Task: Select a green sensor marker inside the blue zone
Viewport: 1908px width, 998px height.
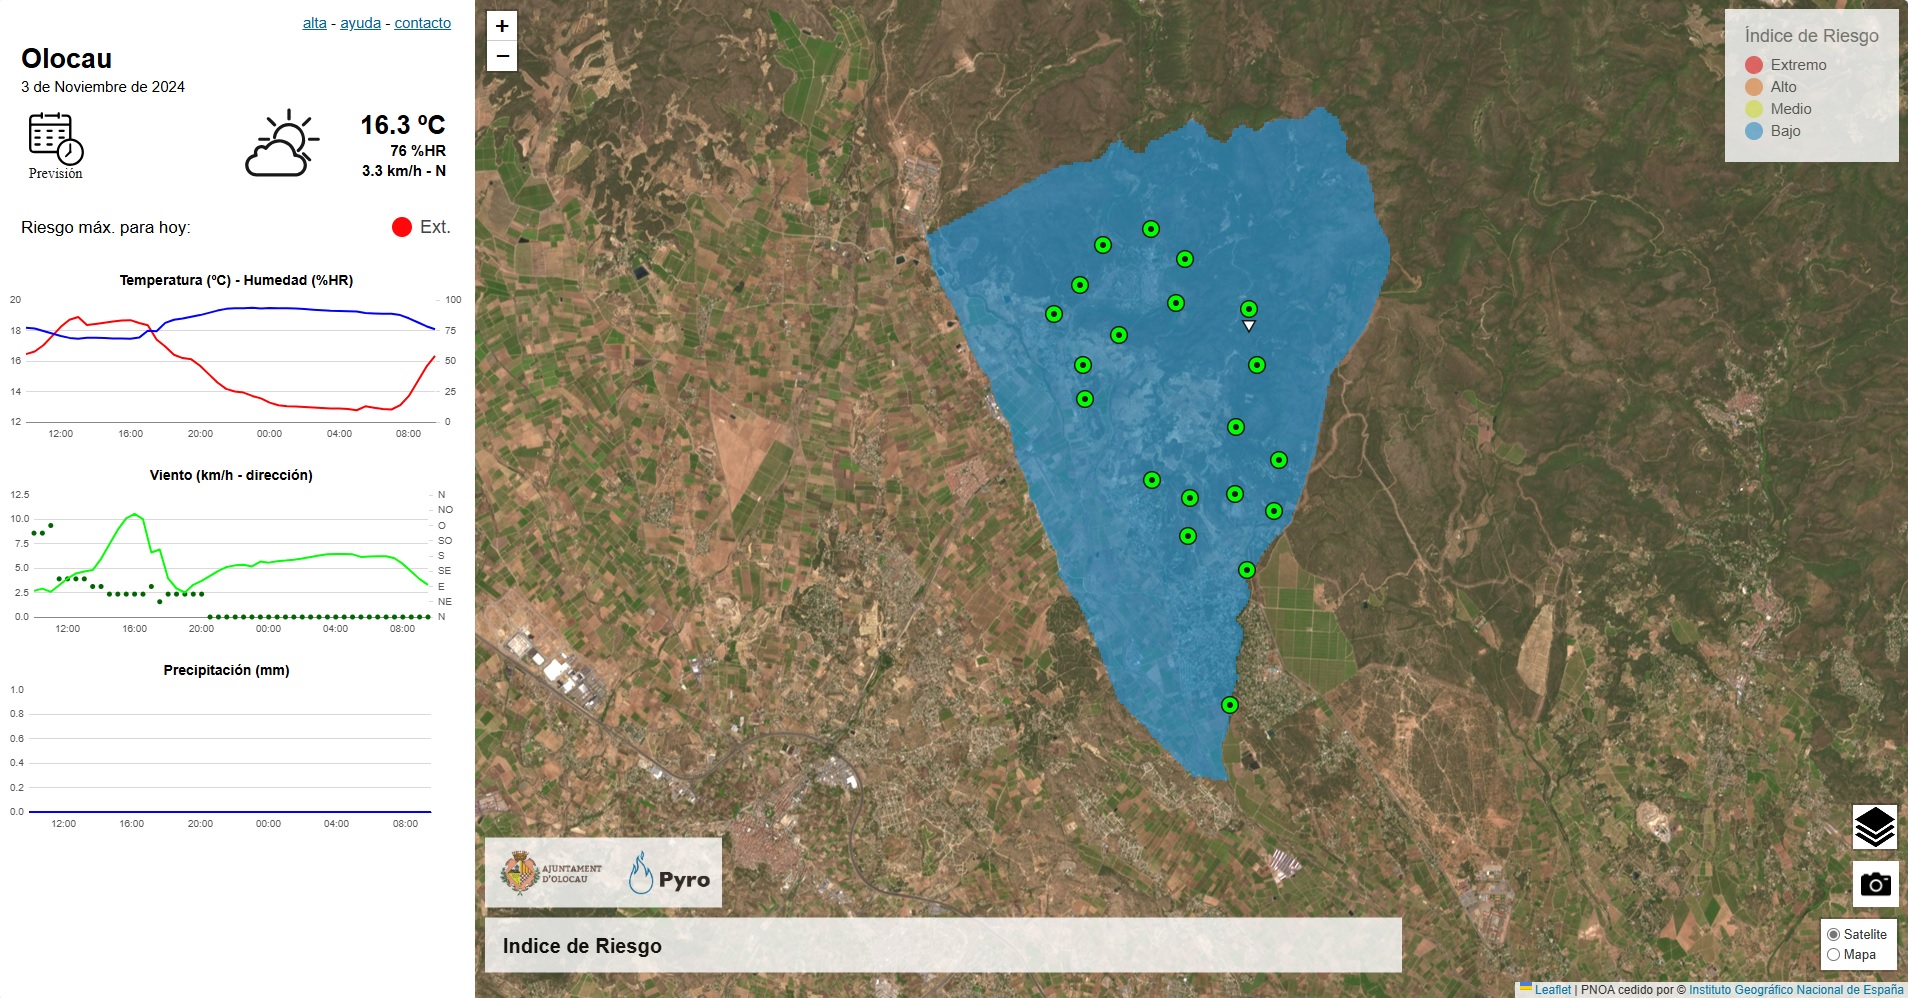Action: pos(1150,228)
